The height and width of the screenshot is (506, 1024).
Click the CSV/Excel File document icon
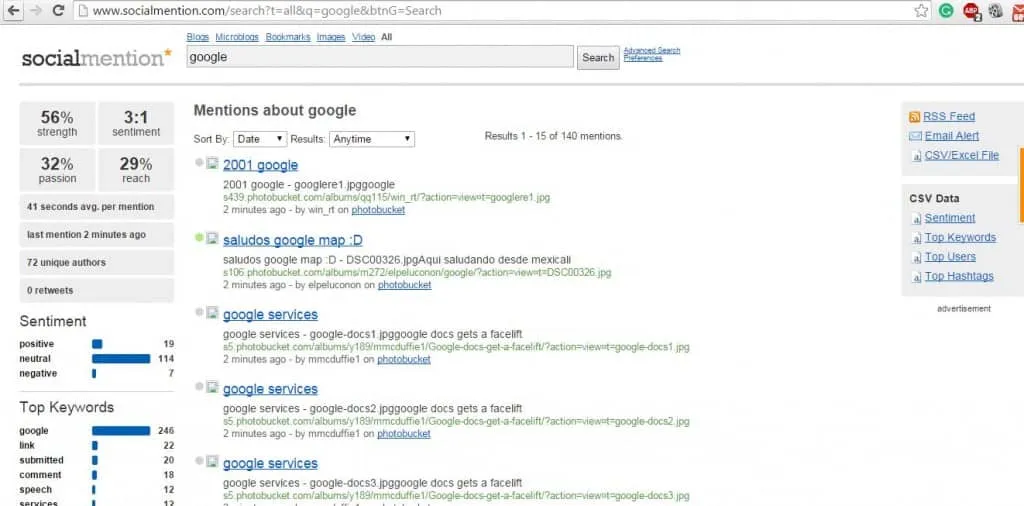pos(916,156)
